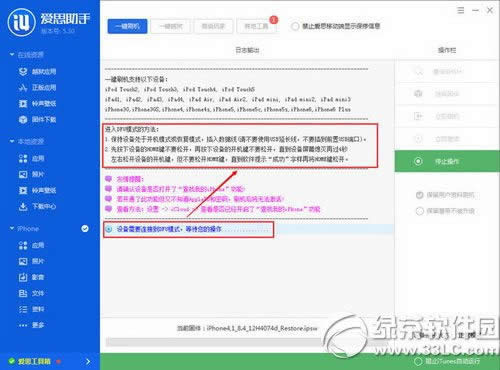Click the select firmware button in the operations panel

447,94
